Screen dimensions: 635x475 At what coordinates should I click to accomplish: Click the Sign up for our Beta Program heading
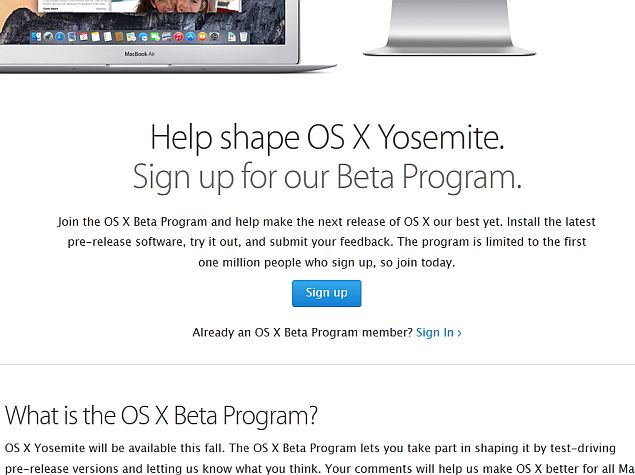327,177
